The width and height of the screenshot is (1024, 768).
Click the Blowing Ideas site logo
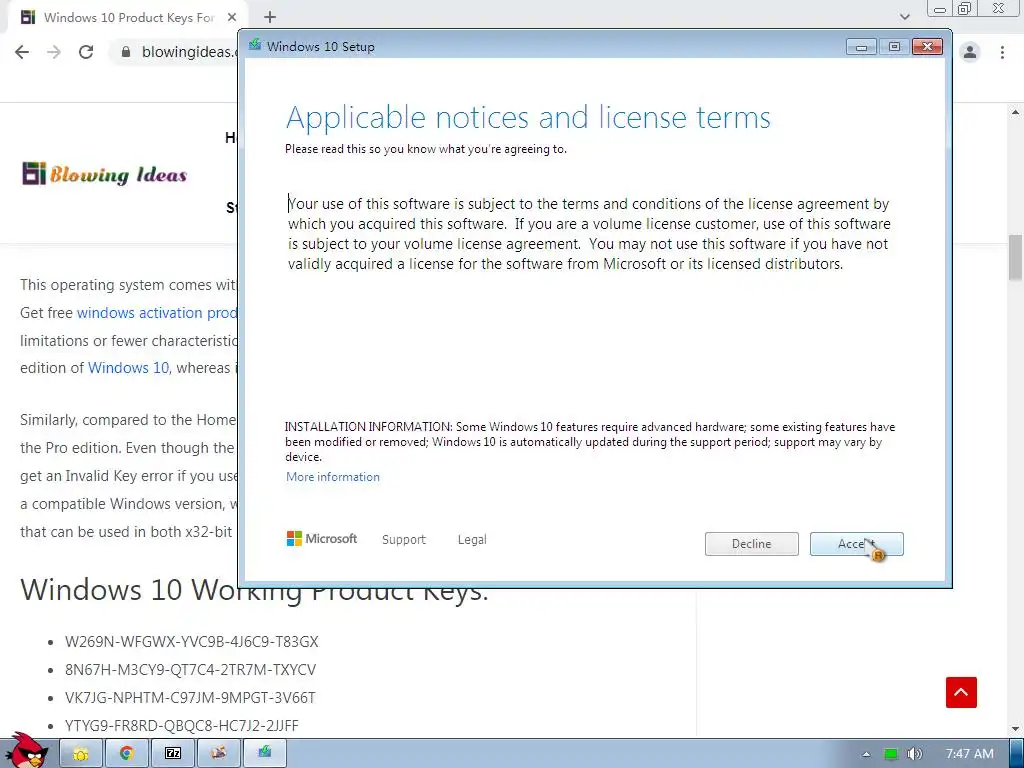(x=104, y=174)
